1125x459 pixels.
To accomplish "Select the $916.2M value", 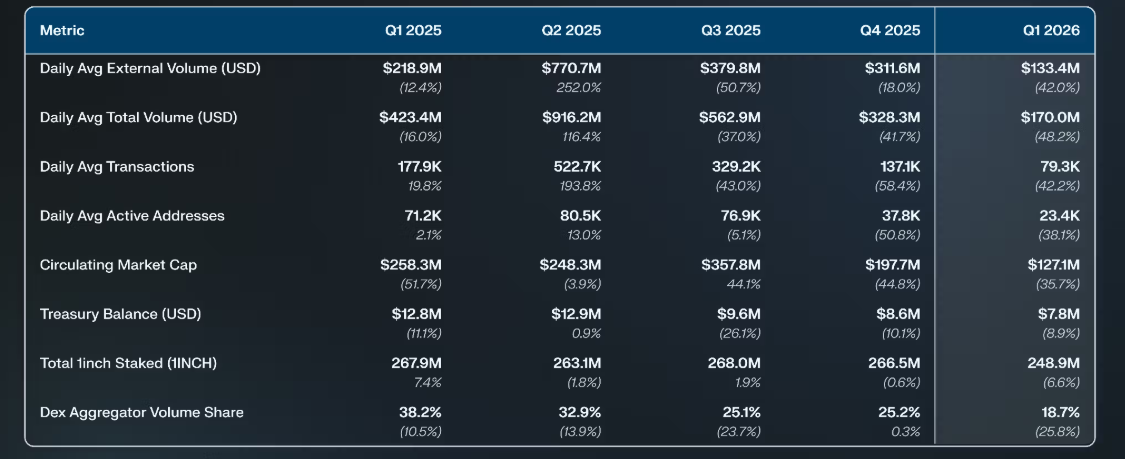I will (571, 118).
